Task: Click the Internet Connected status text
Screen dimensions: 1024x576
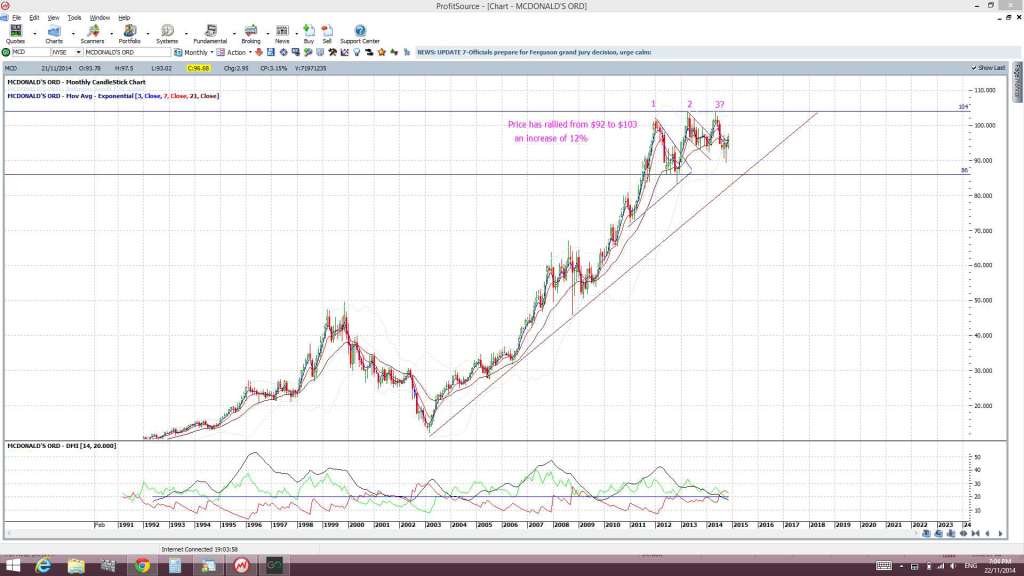Action: 199,550
